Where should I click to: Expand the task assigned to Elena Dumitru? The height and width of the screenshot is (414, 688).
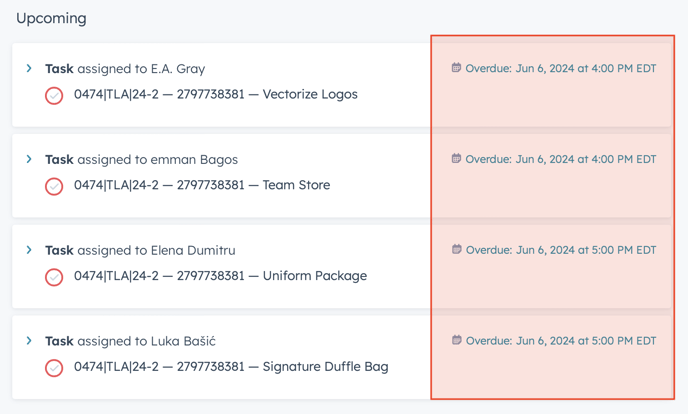point(29,250)
